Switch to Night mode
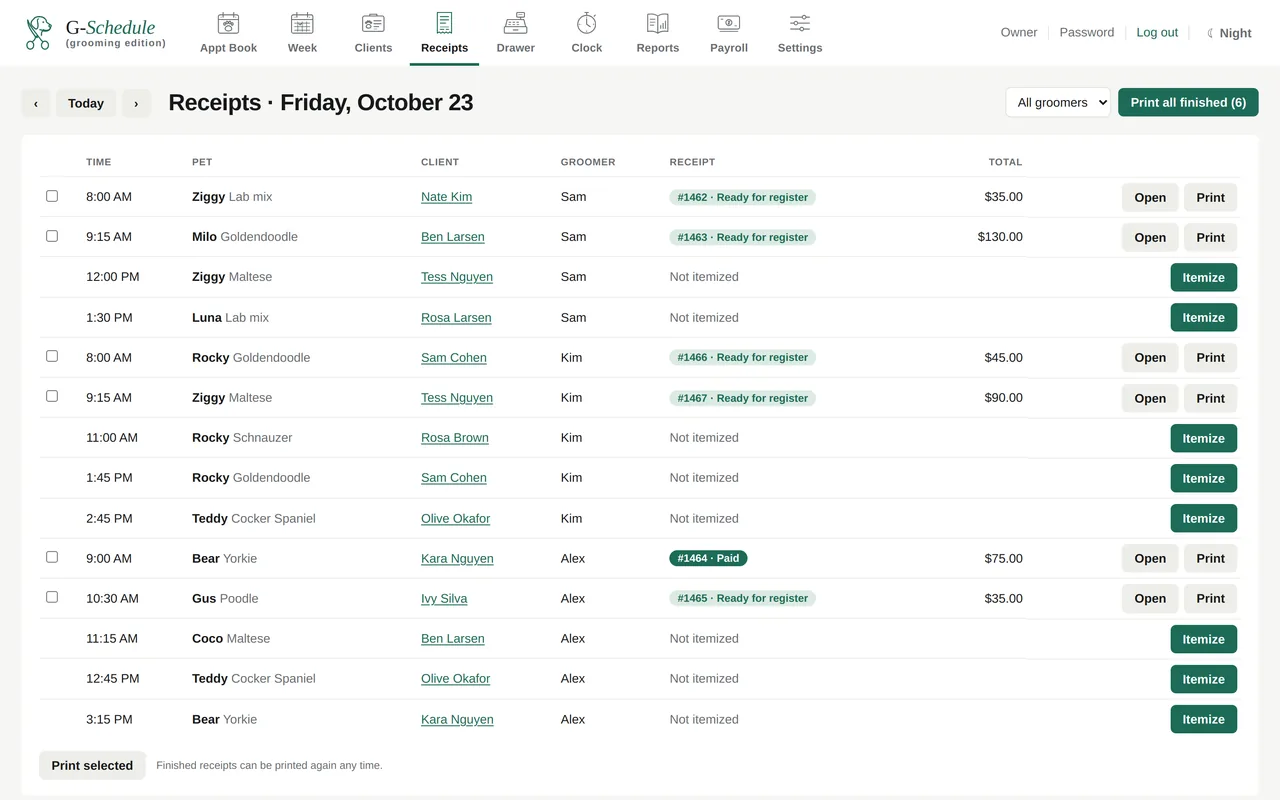This screenshot has width=1280, height=800. (x=1229, y=33)
